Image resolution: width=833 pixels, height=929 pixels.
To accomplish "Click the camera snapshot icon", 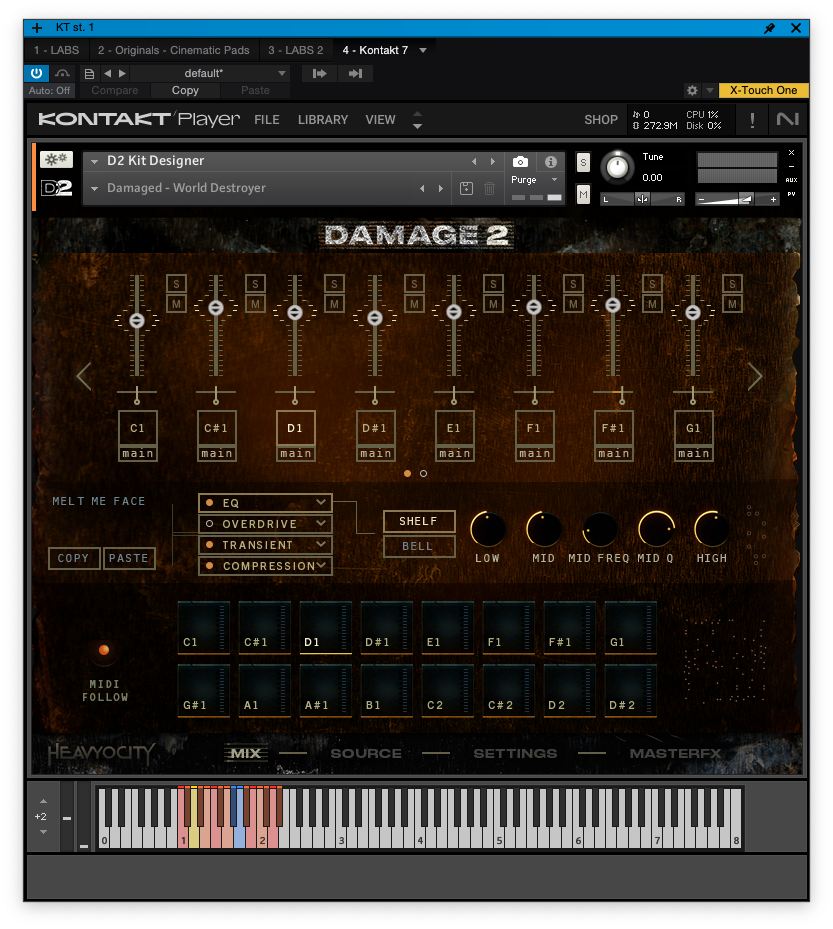I will pos(520,162).
